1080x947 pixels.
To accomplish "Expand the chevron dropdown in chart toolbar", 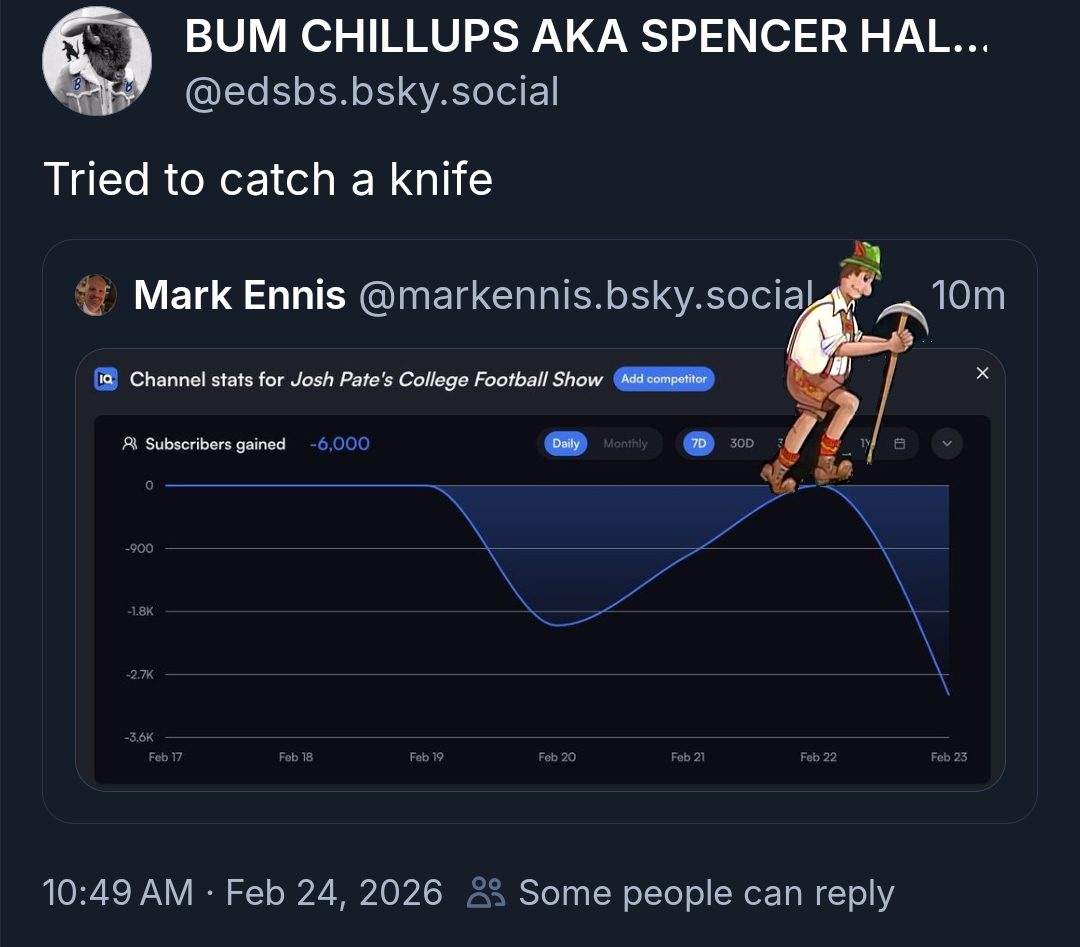I will [947, 444].
